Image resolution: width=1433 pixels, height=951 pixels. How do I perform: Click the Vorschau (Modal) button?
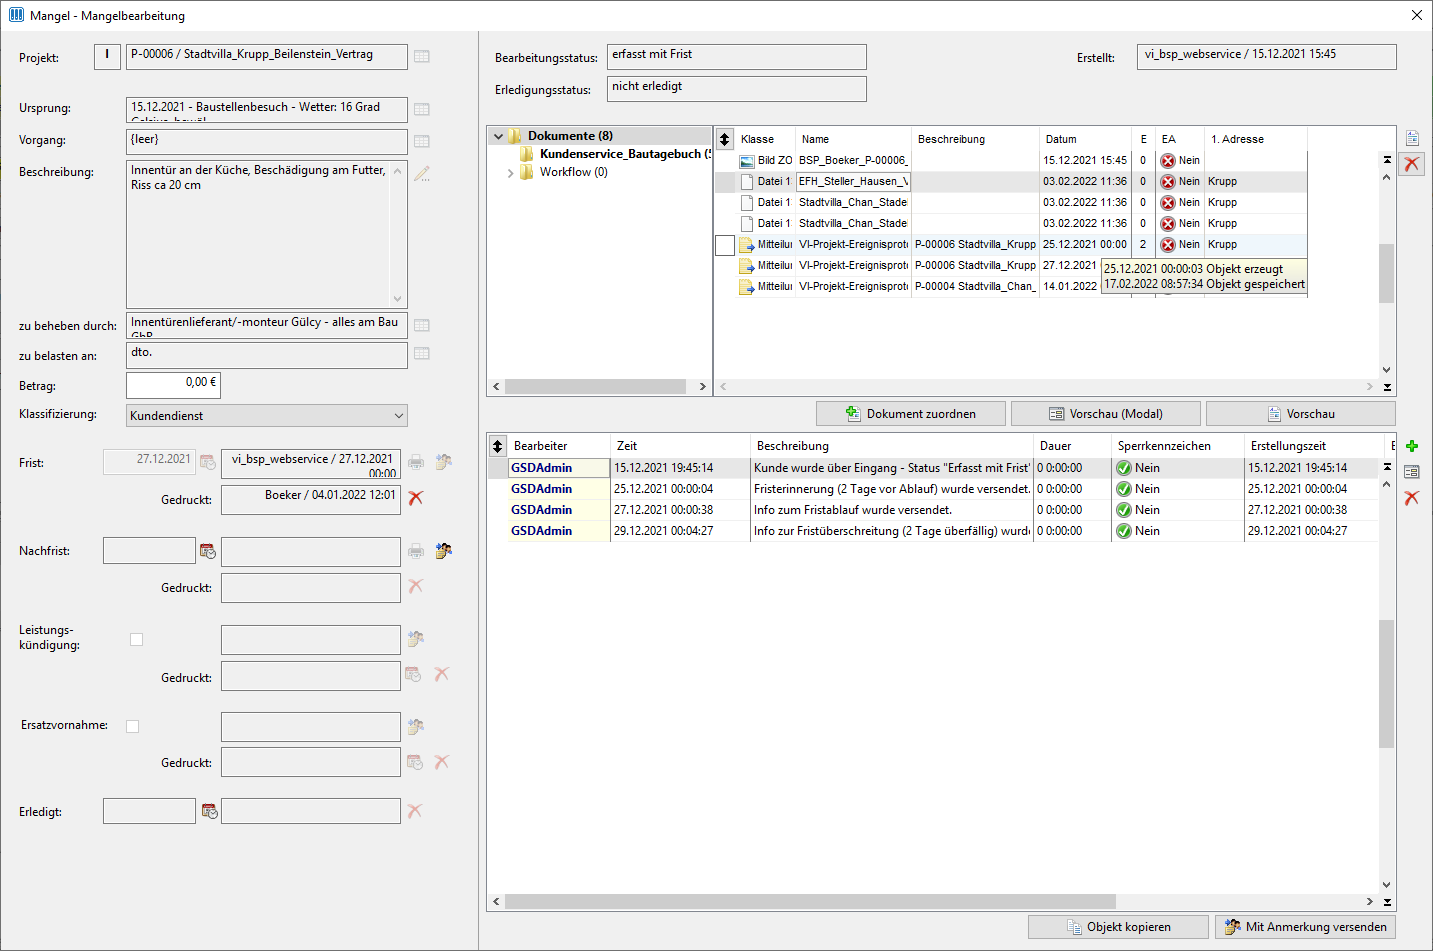pos(1106,414)
